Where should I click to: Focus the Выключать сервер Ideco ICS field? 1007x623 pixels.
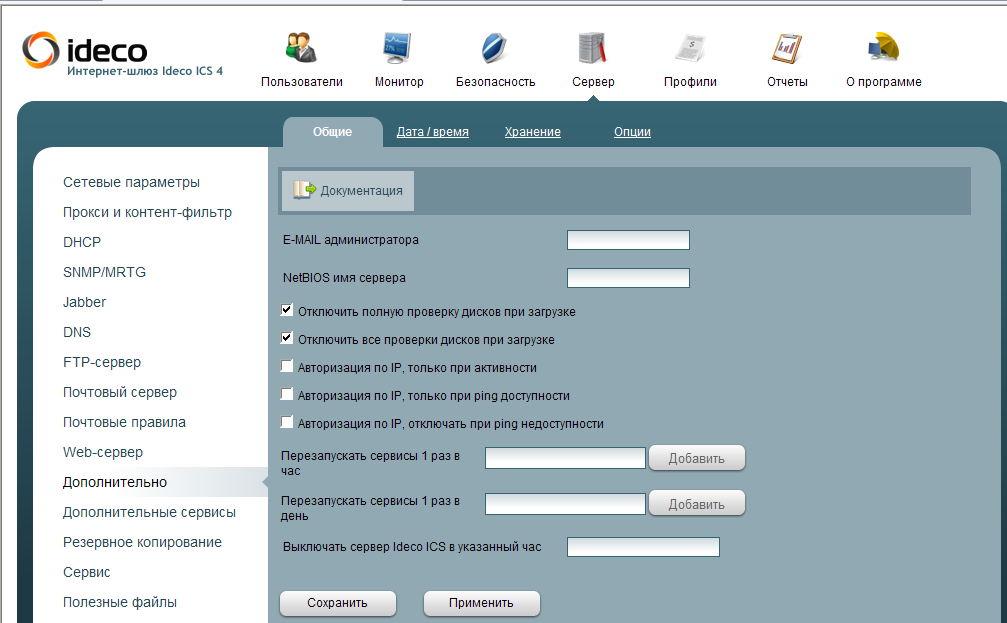click(x=643, y=547)
